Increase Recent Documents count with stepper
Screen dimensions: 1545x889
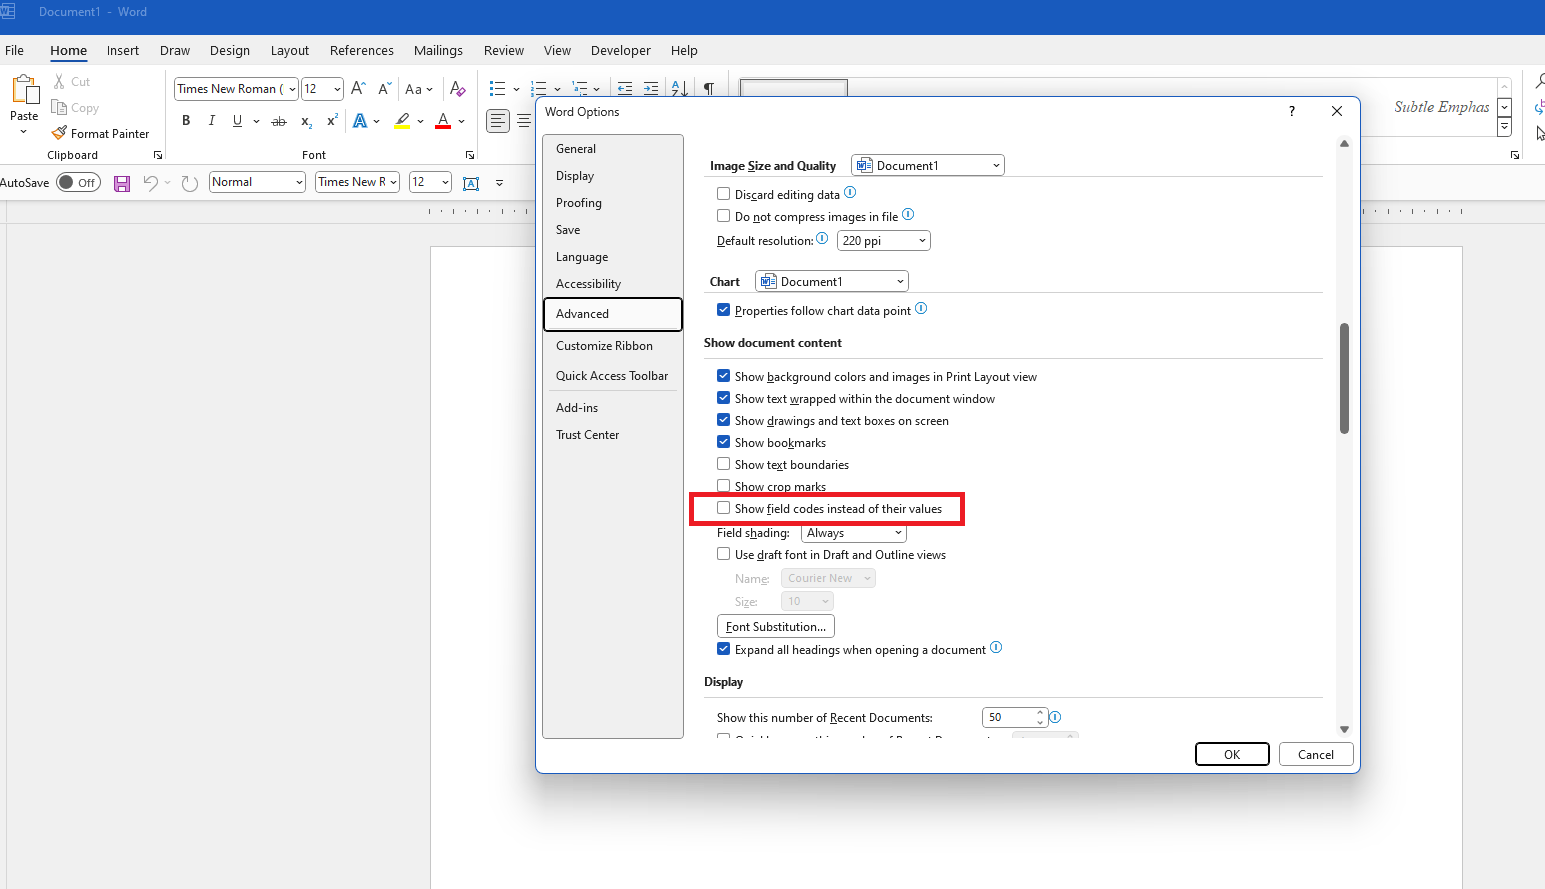pyautogui.click(x=1040, y=712)
